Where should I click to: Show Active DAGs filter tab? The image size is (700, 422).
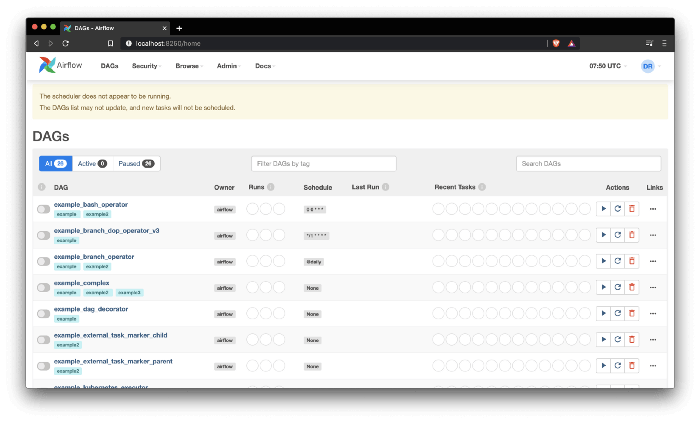click(92, 163)
